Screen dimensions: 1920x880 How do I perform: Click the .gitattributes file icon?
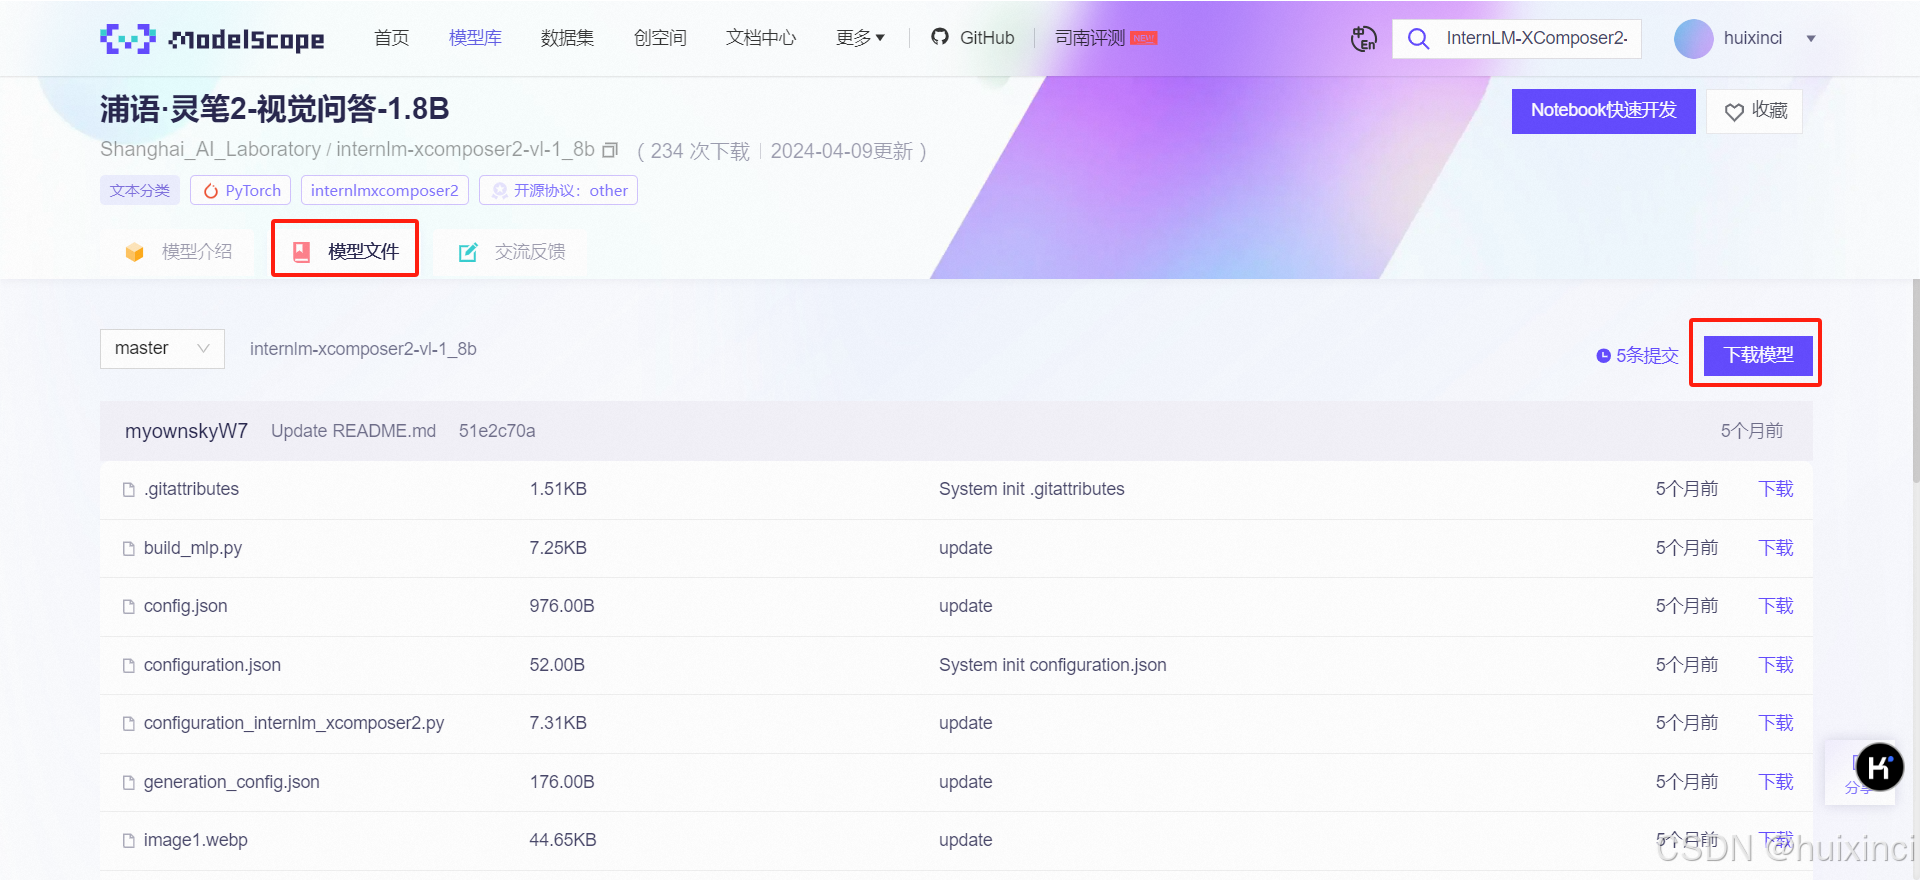[128, 490]
